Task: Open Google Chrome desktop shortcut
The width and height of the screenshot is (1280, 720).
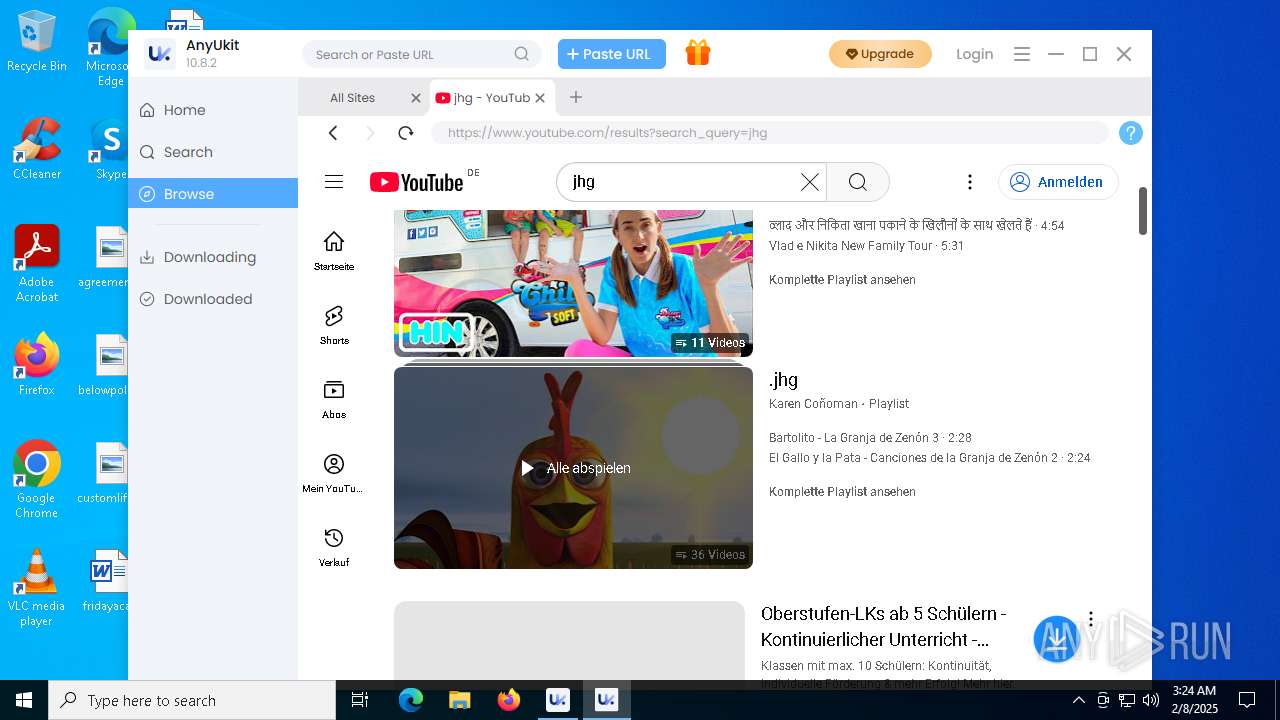Action: pos(37,479)
